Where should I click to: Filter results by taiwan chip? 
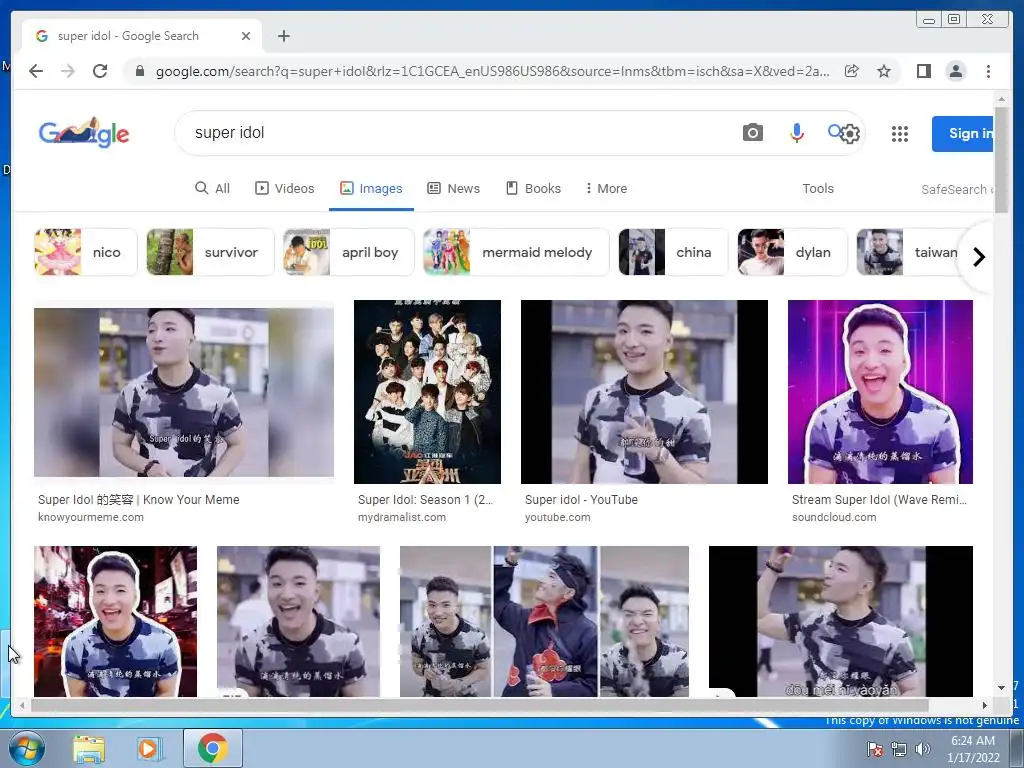(911, 252)
